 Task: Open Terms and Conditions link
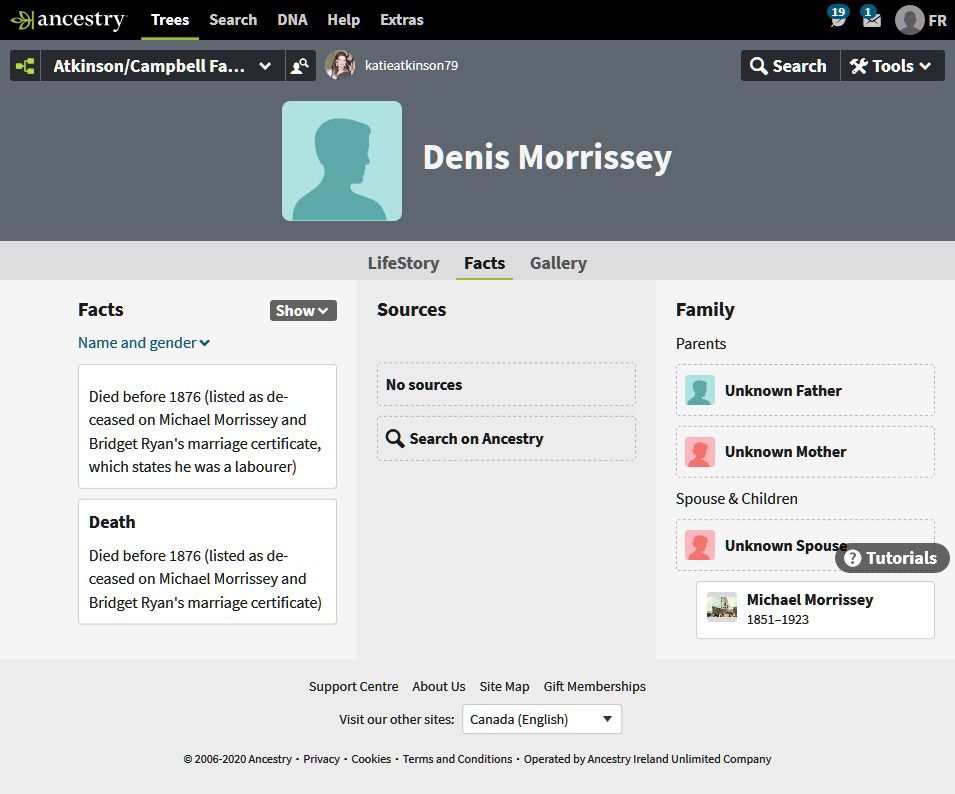tap(457, 759)
